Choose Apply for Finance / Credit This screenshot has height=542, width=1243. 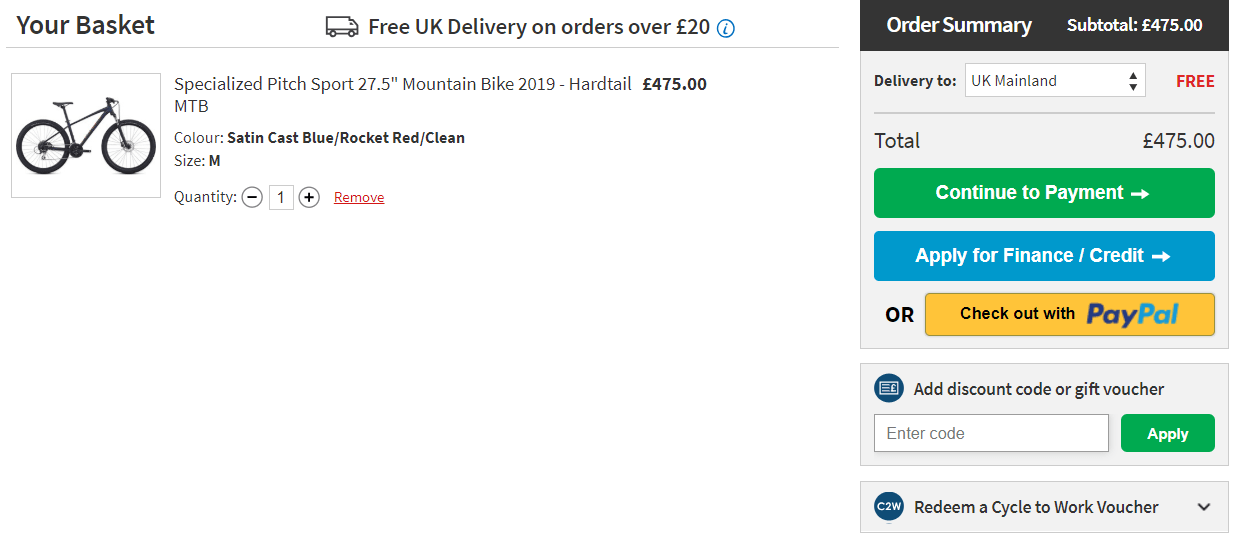(x=1044, y=256)
